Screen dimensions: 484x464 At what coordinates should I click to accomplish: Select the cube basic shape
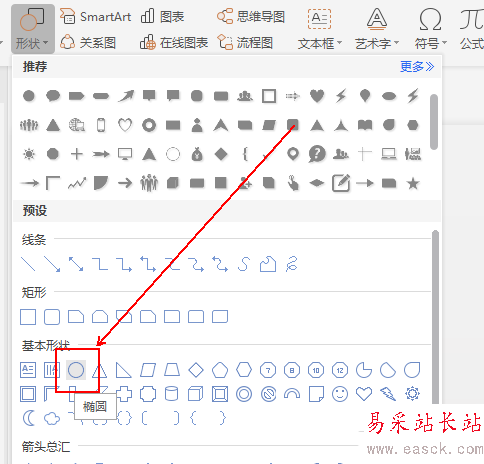point(196,394)
